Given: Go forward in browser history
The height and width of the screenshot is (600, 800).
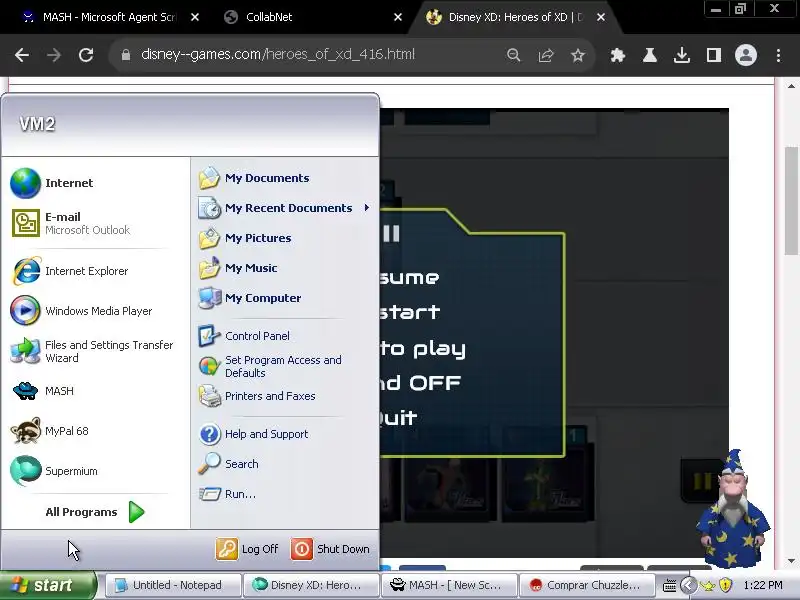Looking at the screenshot, I should coord(54,55).
